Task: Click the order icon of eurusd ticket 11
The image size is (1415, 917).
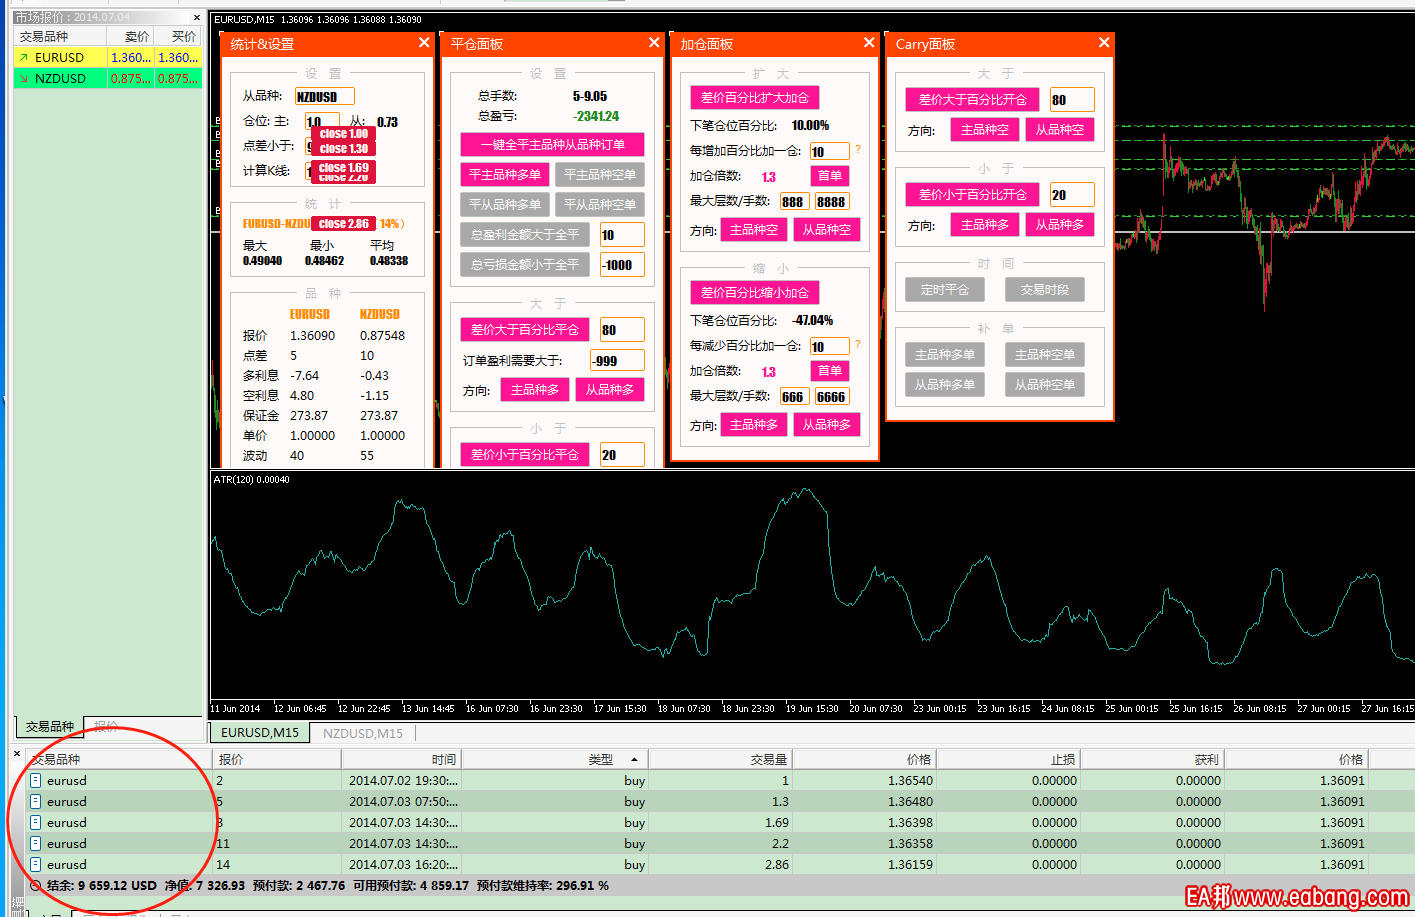Action: click(36, 843)
